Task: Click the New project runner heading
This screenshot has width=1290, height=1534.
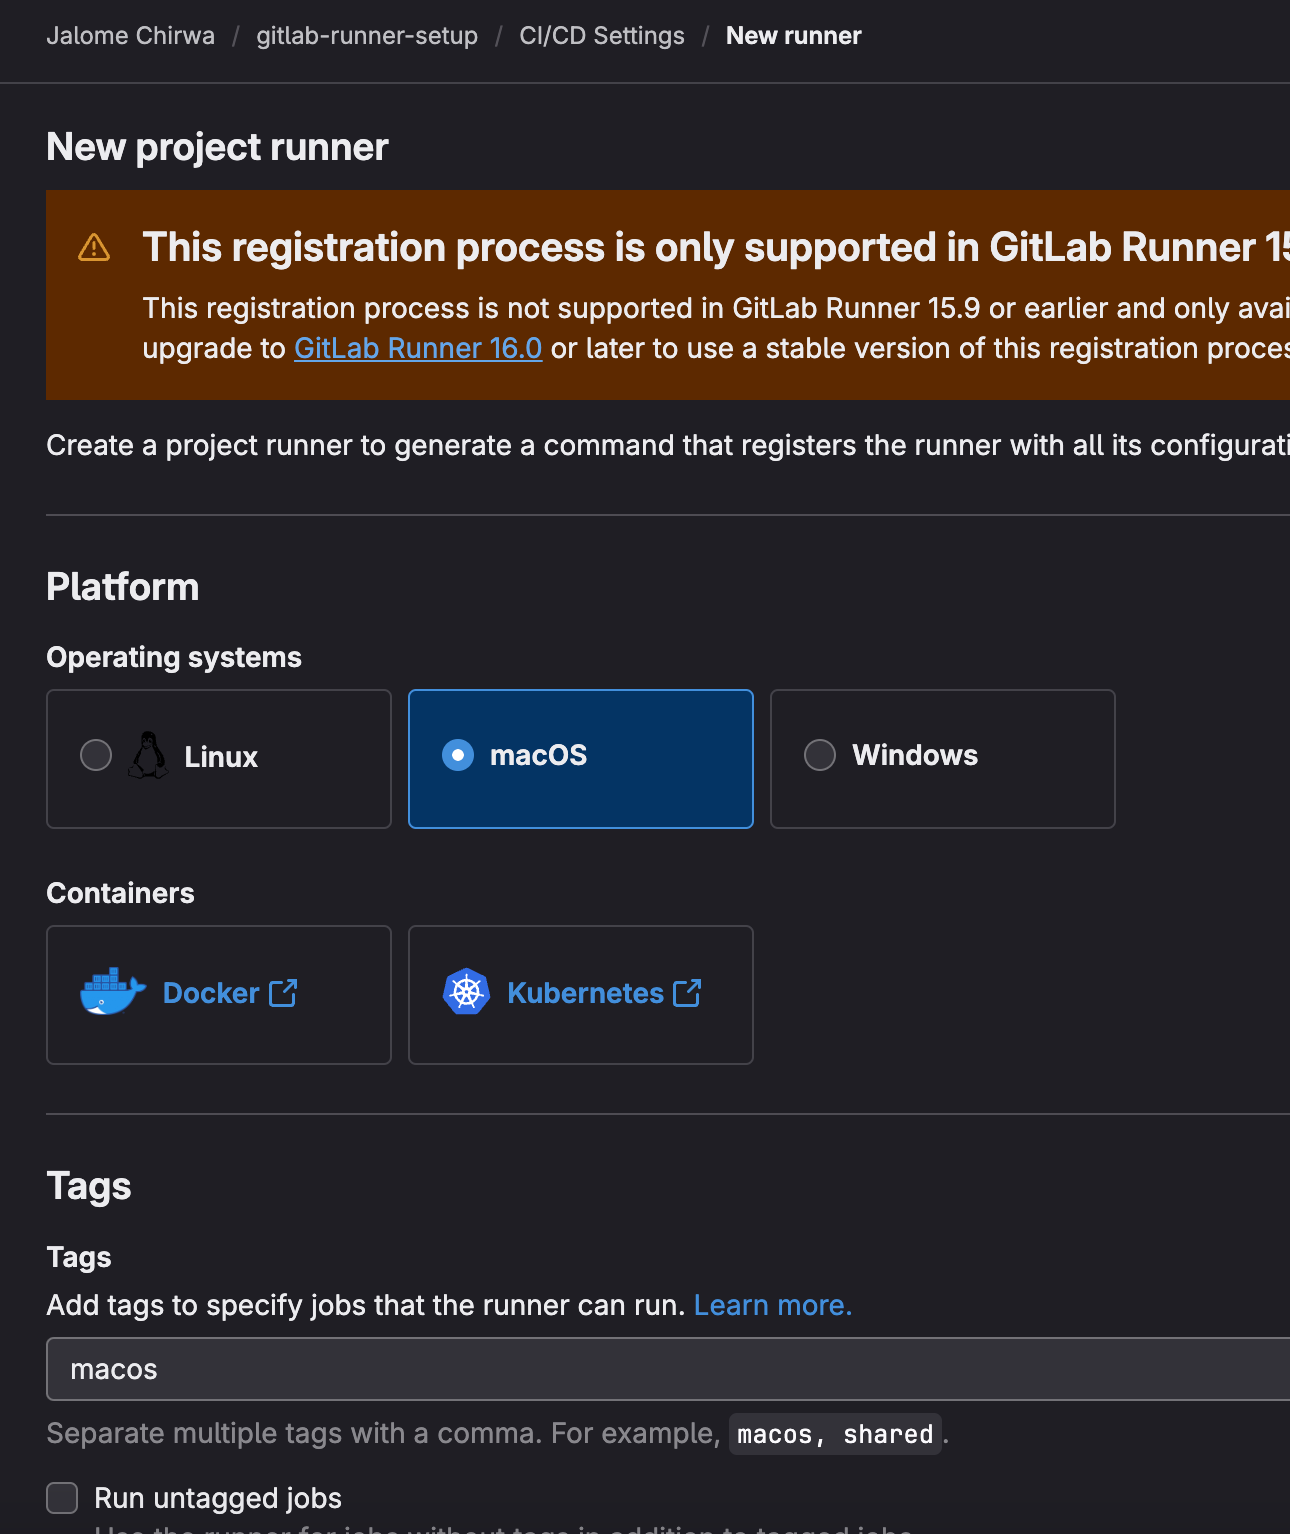Action: pos(217,147)
